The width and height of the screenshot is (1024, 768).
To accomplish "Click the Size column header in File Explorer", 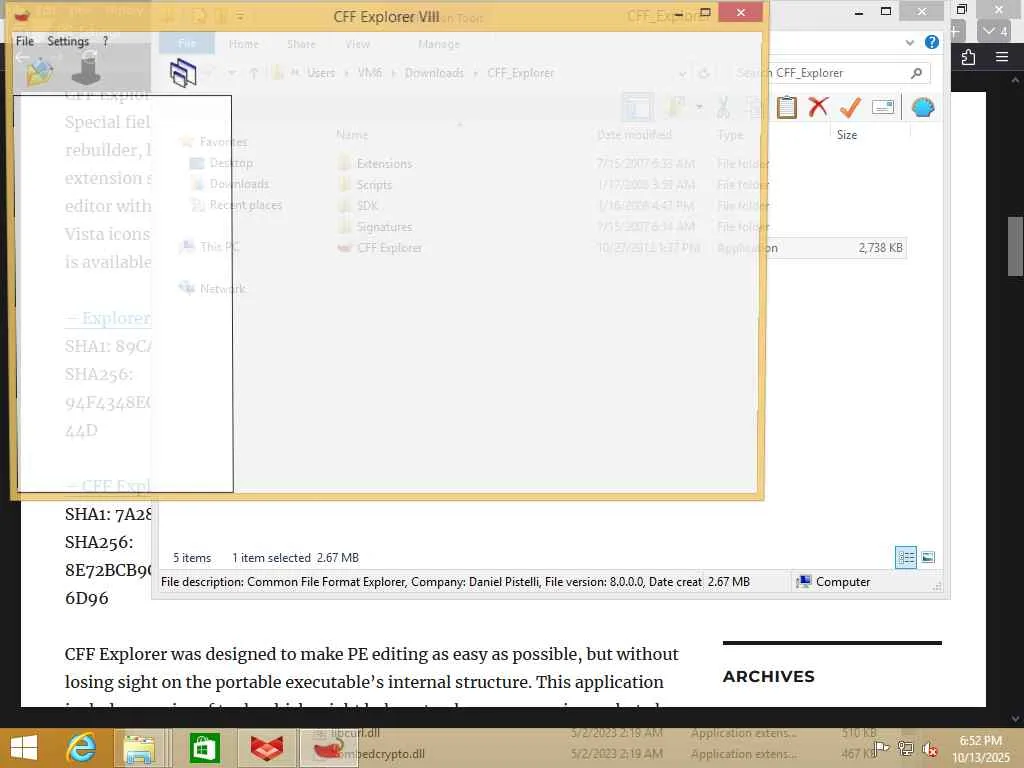I will tap(847, 135).
